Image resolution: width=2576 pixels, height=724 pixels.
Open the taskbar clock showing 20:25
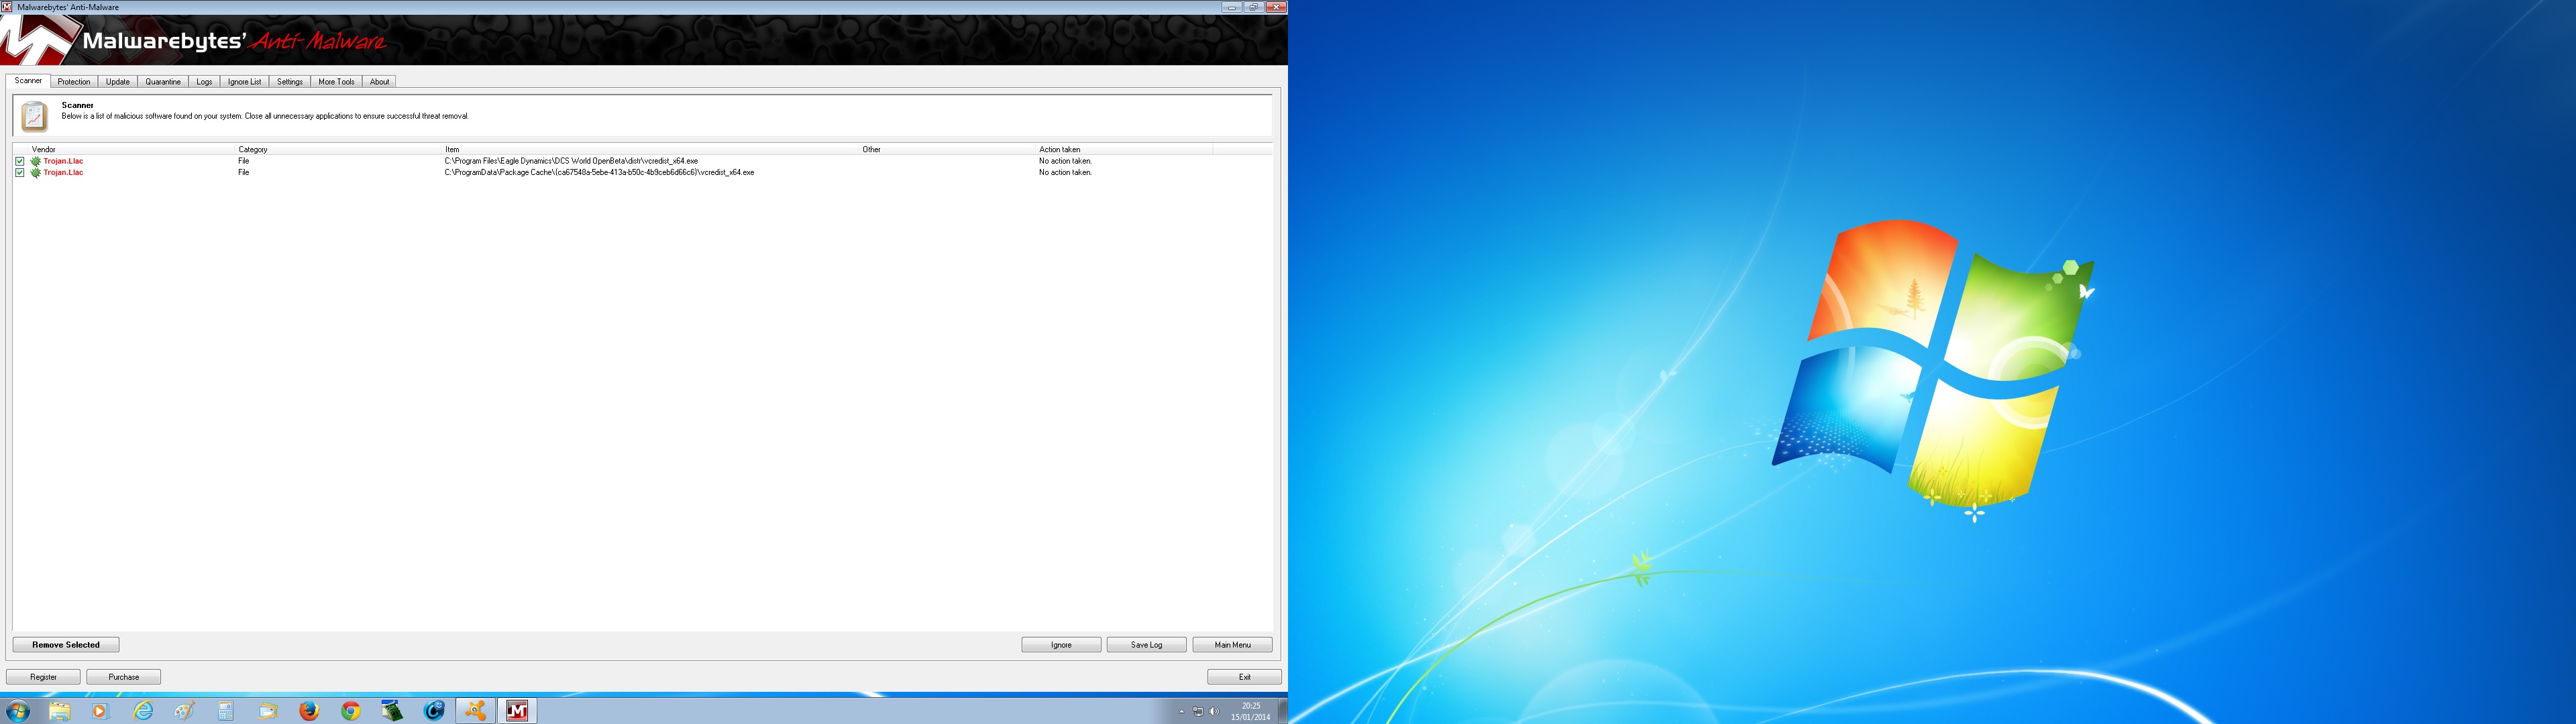[x=1250, y=711]
